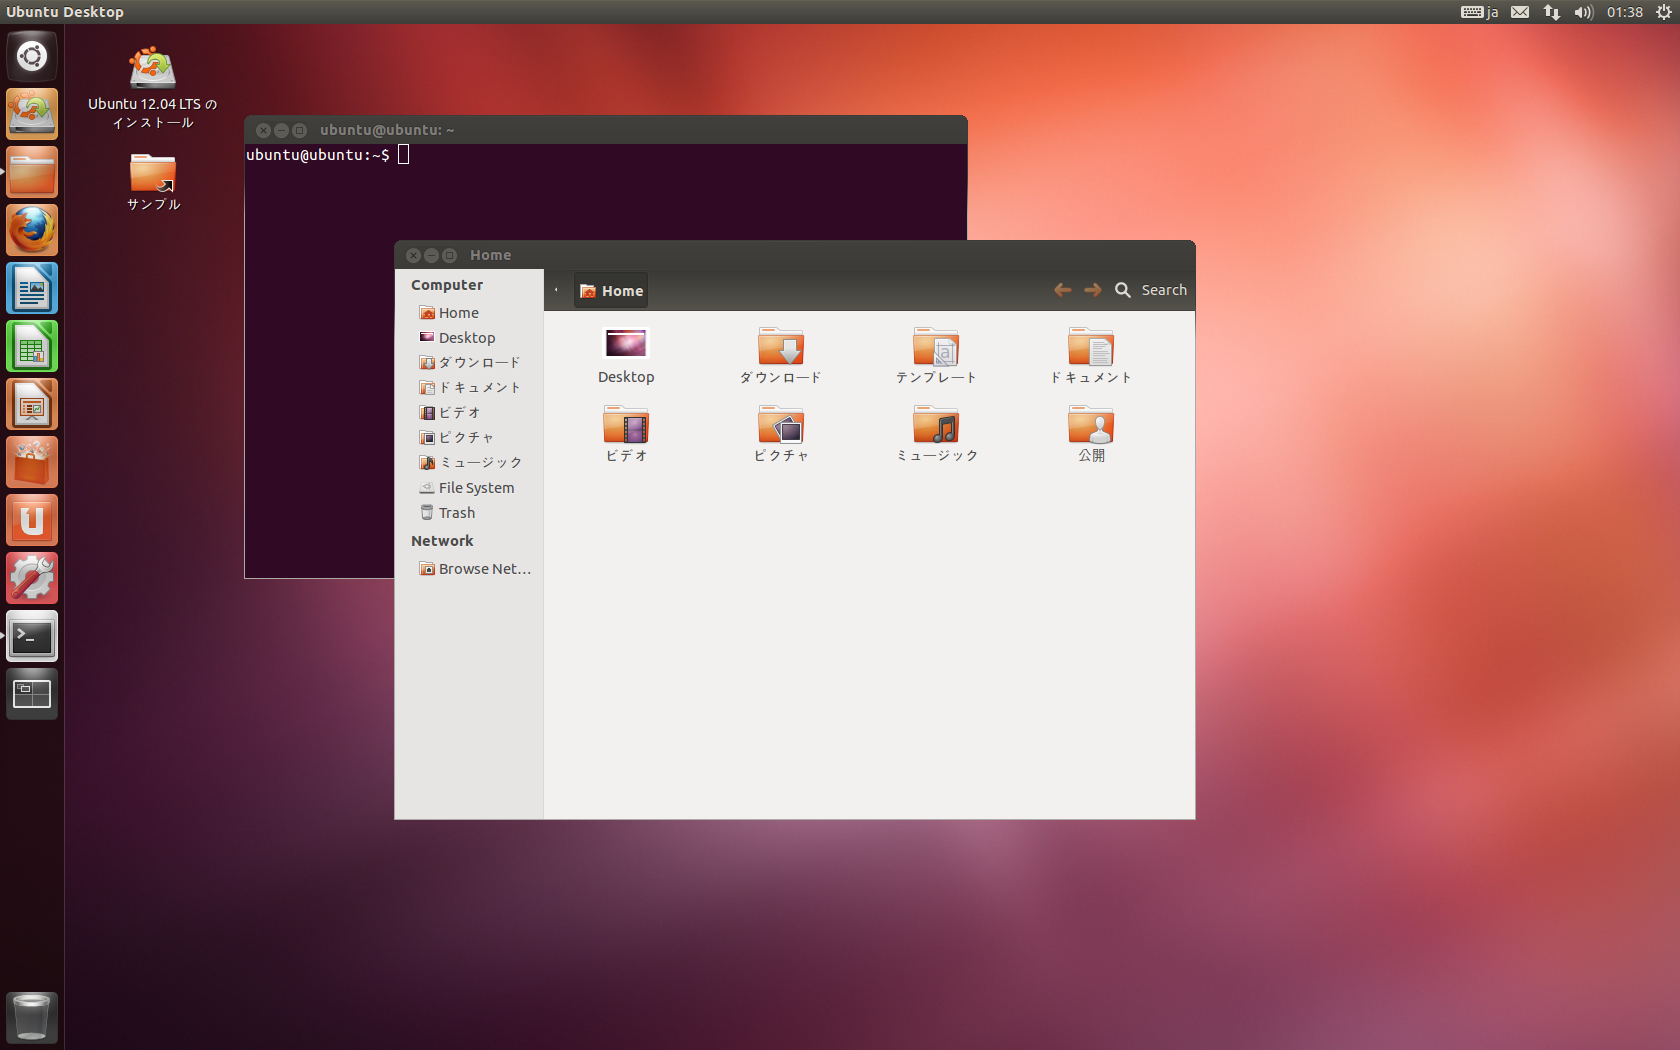
Task: Close the Terminal window
Action: 263,131
